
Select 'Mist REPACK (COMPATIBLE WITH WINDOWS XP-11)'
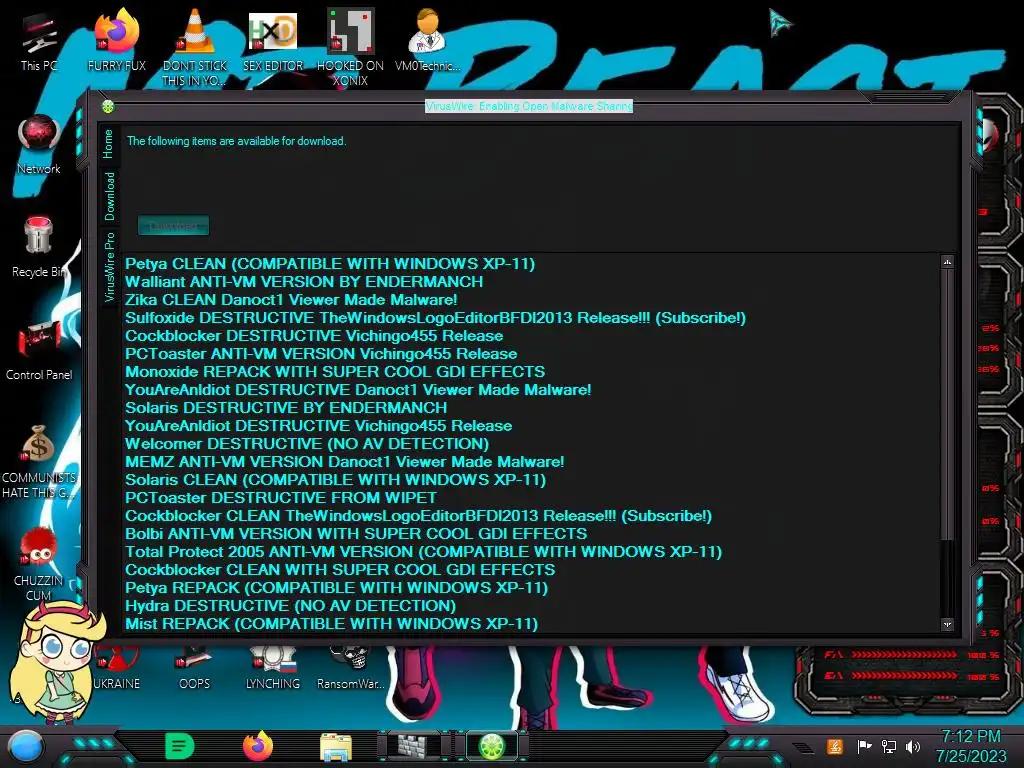point(331,624)
